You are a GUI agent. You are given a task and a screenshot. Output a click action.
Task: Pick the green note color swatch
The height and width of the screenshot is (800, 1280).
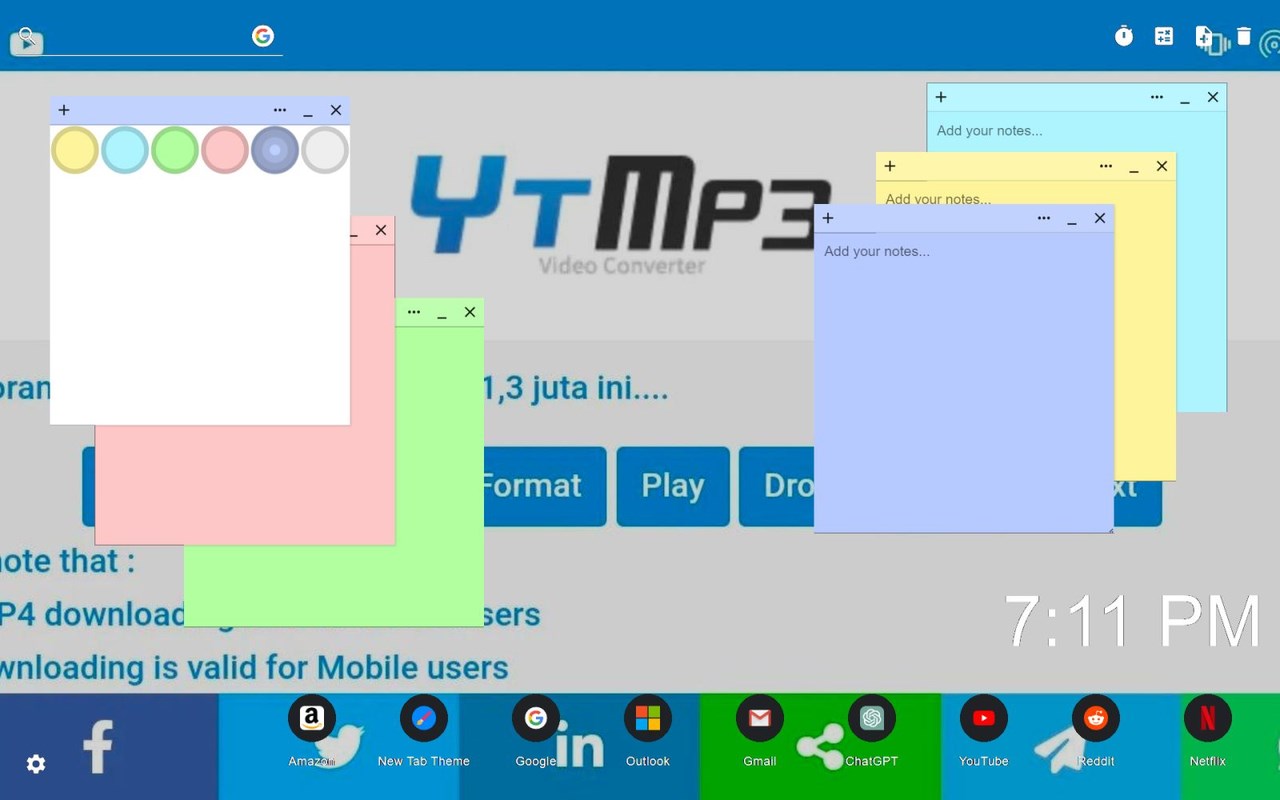[175, 150]
